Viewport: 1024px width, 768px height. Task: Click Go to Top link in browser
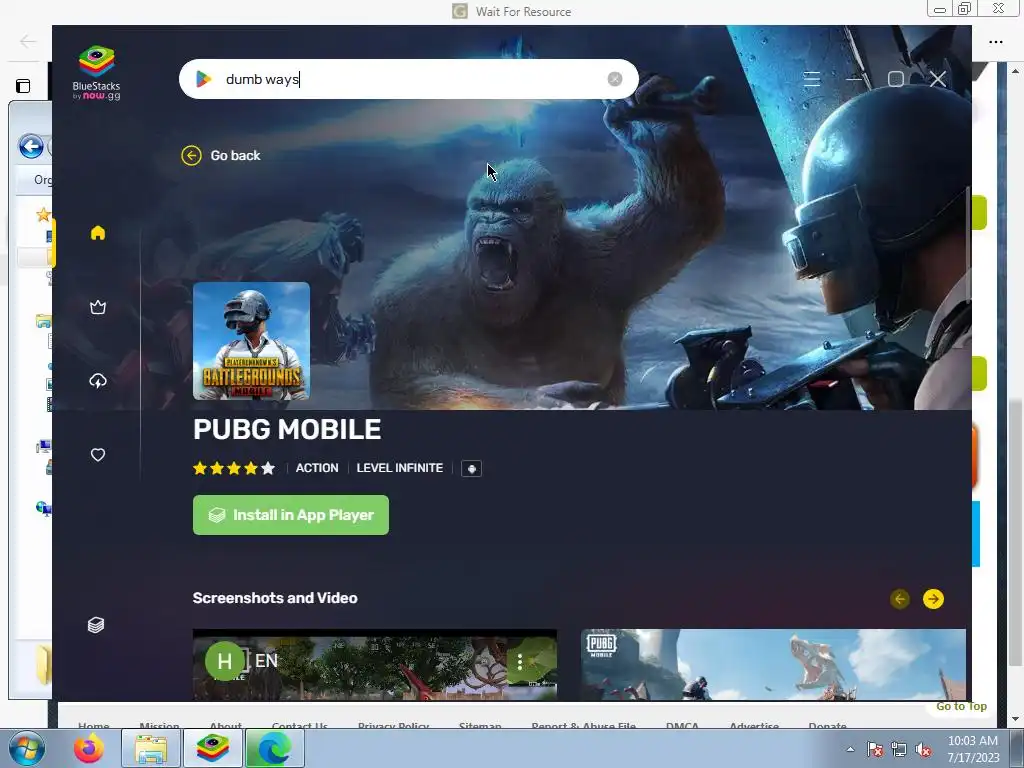(961, 707)
